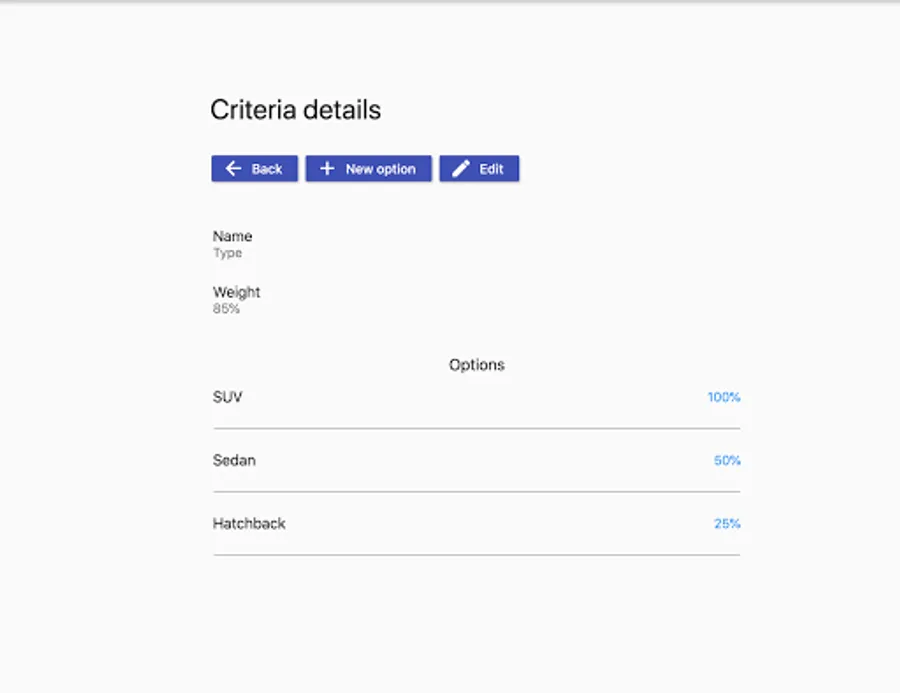900x693 pixels.
Task: Click the divider line below the SUV row
Action: (x=476, y=429)
